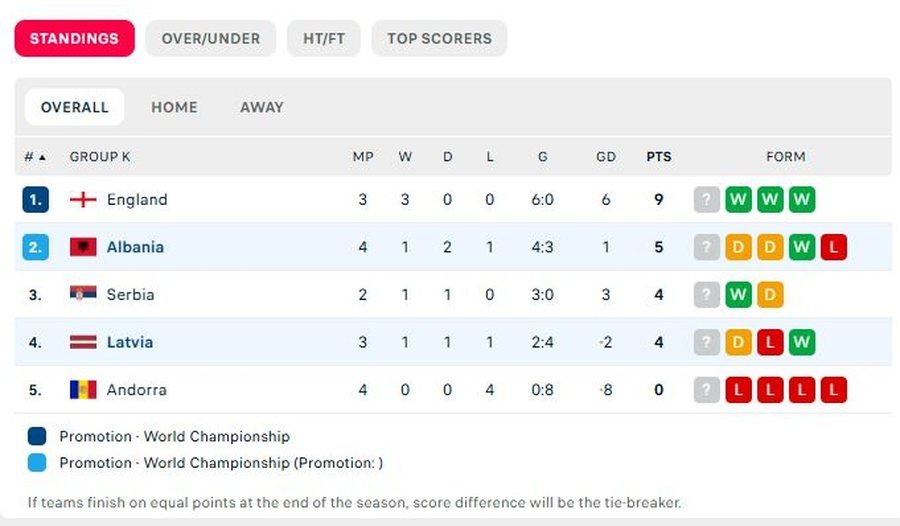Select the Away standings filter

262,107
